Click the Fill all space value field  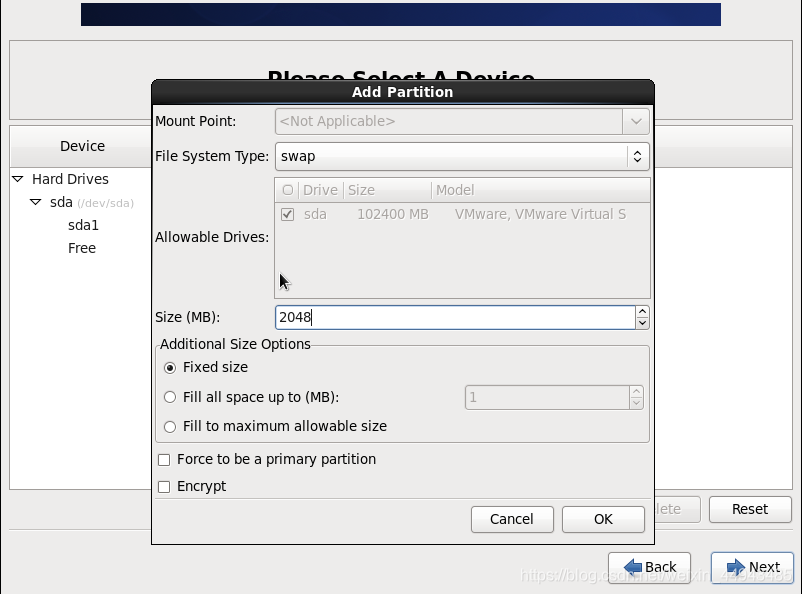click(547, 398)
